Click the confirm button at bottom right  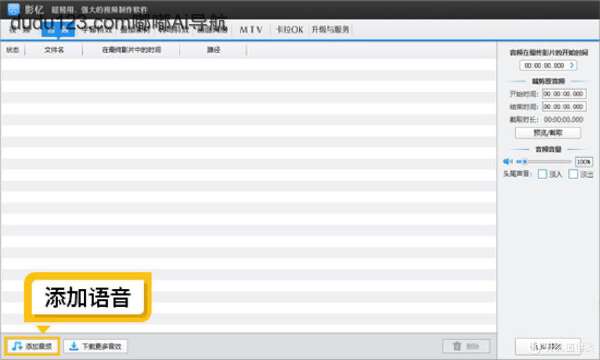tap(548, 347)
